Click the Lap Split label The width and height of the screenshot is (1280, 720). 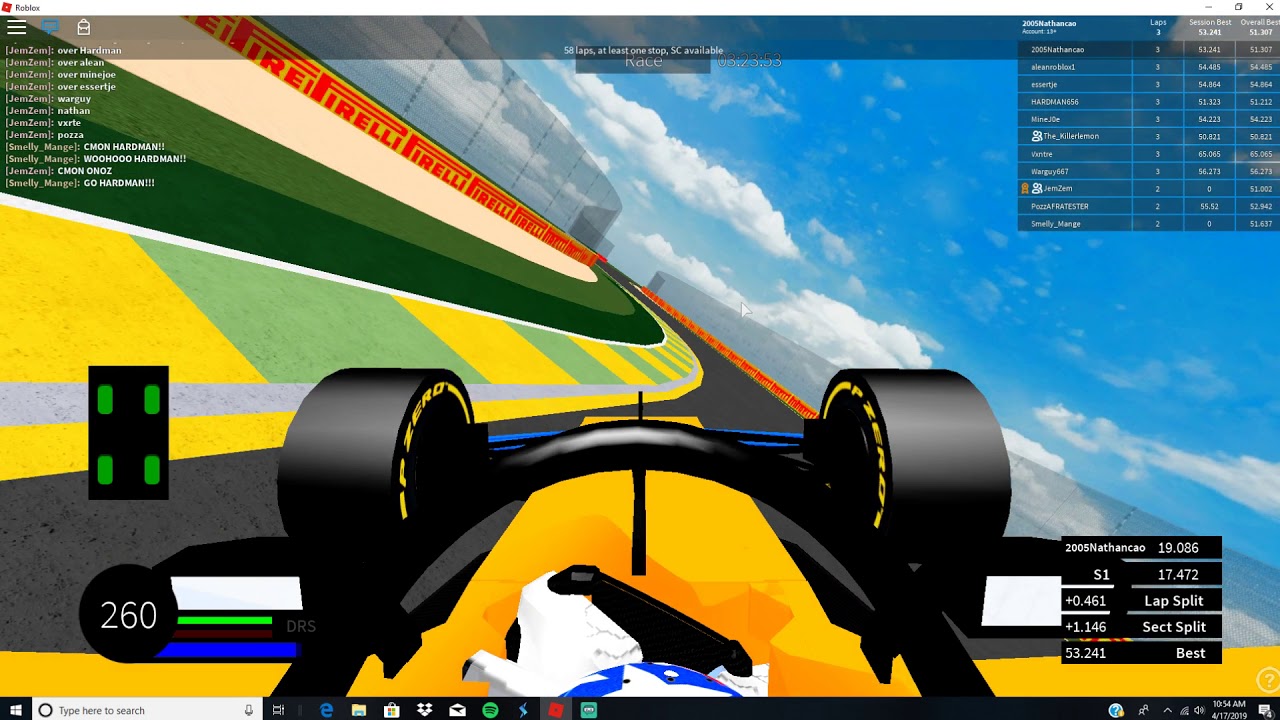(x=1174, y=601)
